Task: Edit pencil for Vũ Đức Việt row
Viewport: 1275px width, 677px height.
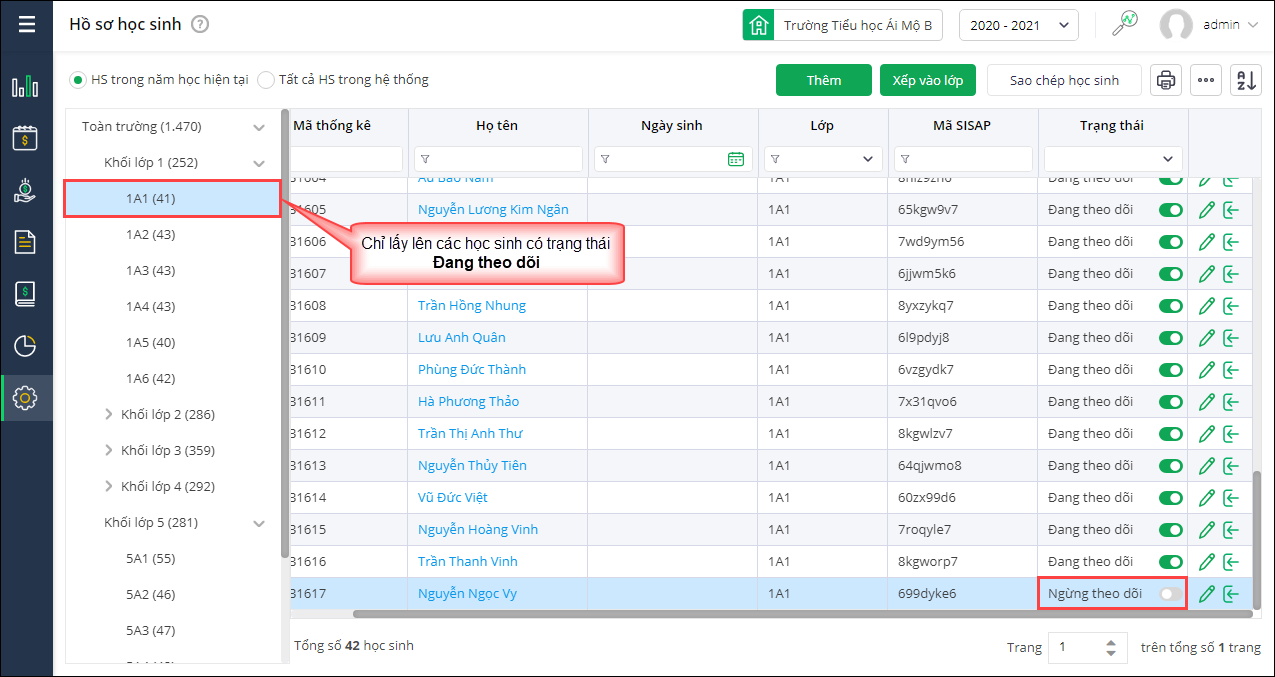Action: (1206, 497)
